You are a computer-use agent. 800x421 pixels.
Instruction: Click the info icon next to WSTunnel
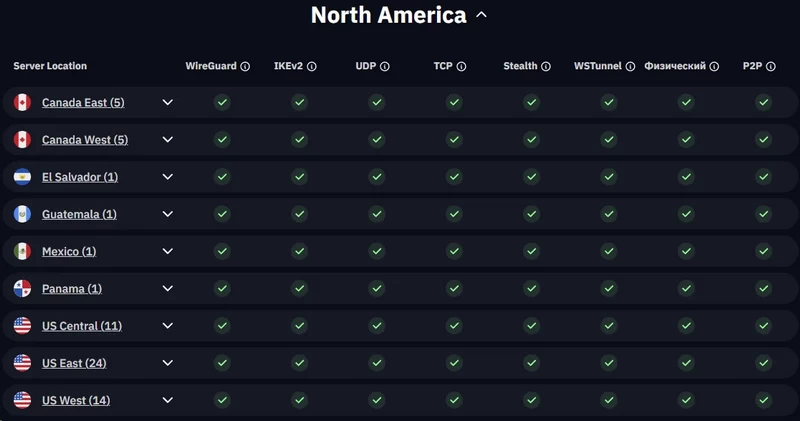point(630,66)
